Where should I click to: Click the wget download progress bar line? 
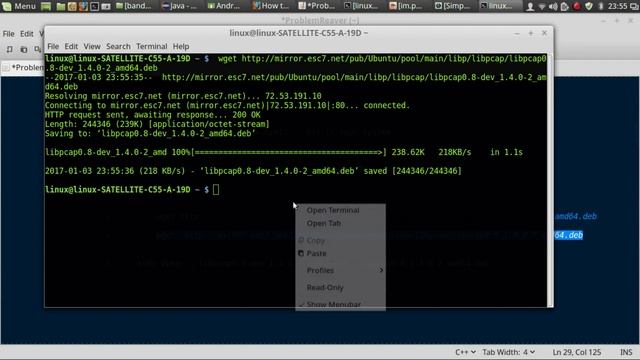tap(284, 152)
